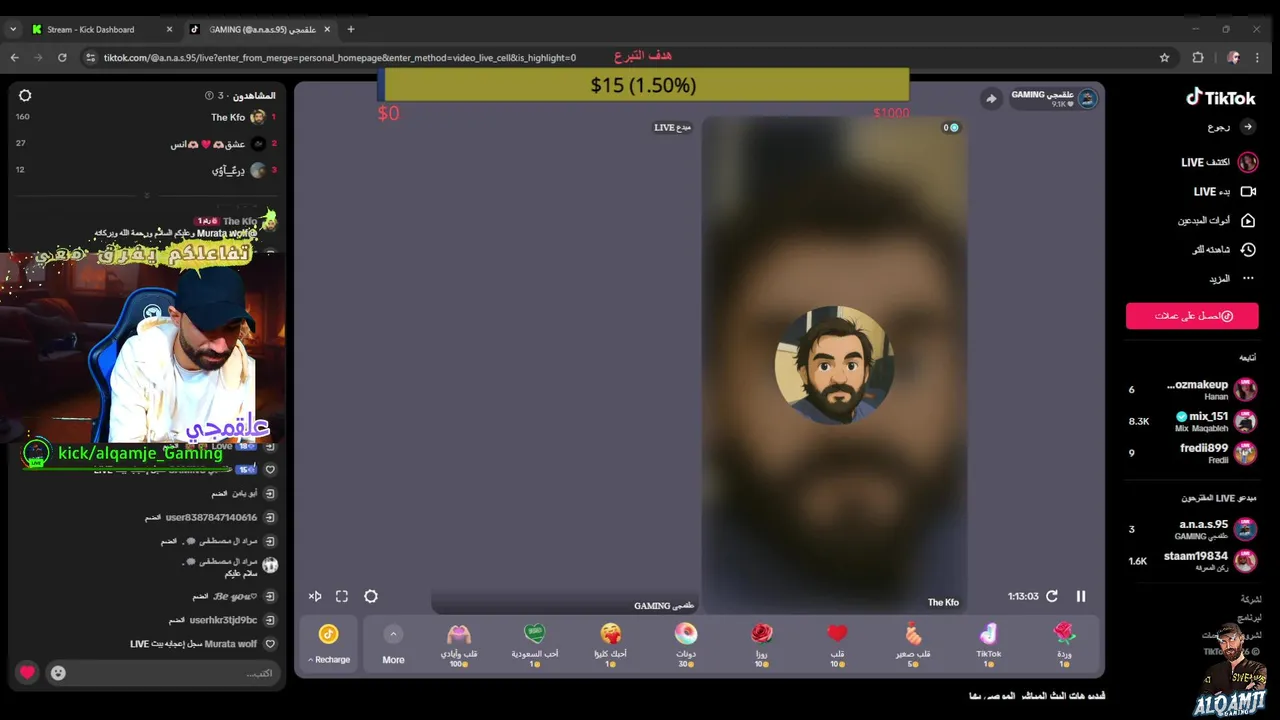Click chat panel settings gear icon
This screenshot has width=1280, height=720.
coord(26,96)
